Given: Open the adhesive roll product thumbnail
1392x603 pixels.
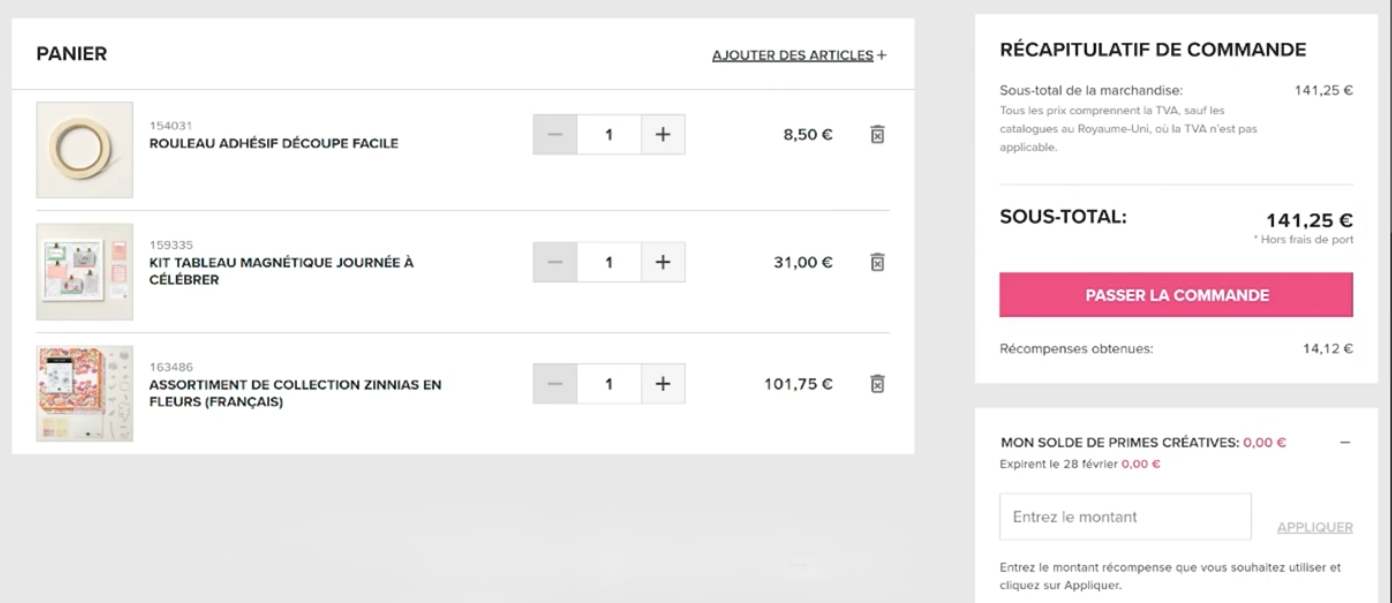Looking at the screenshot, I should (x=85, y=150).
